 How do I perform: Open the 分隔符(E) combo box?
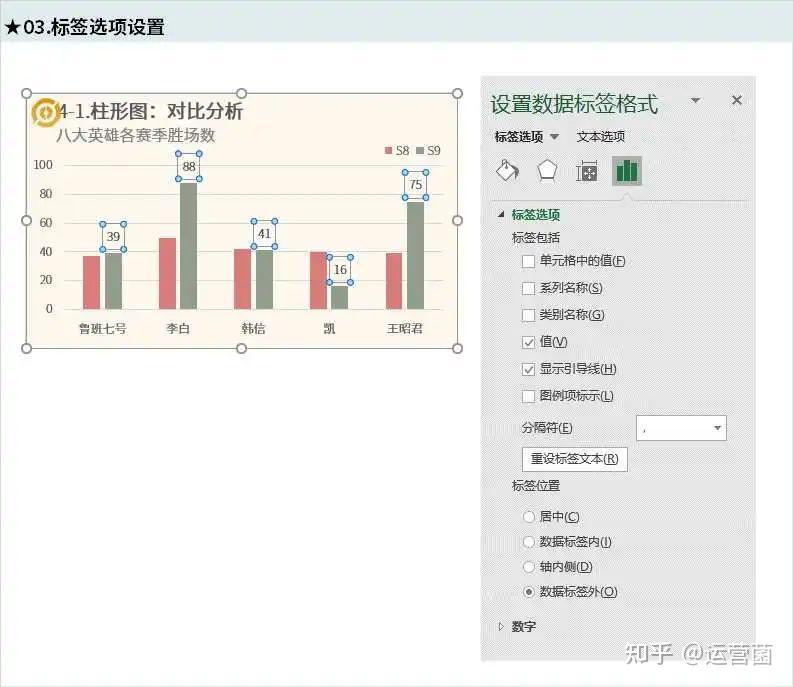tap(681, 428)
